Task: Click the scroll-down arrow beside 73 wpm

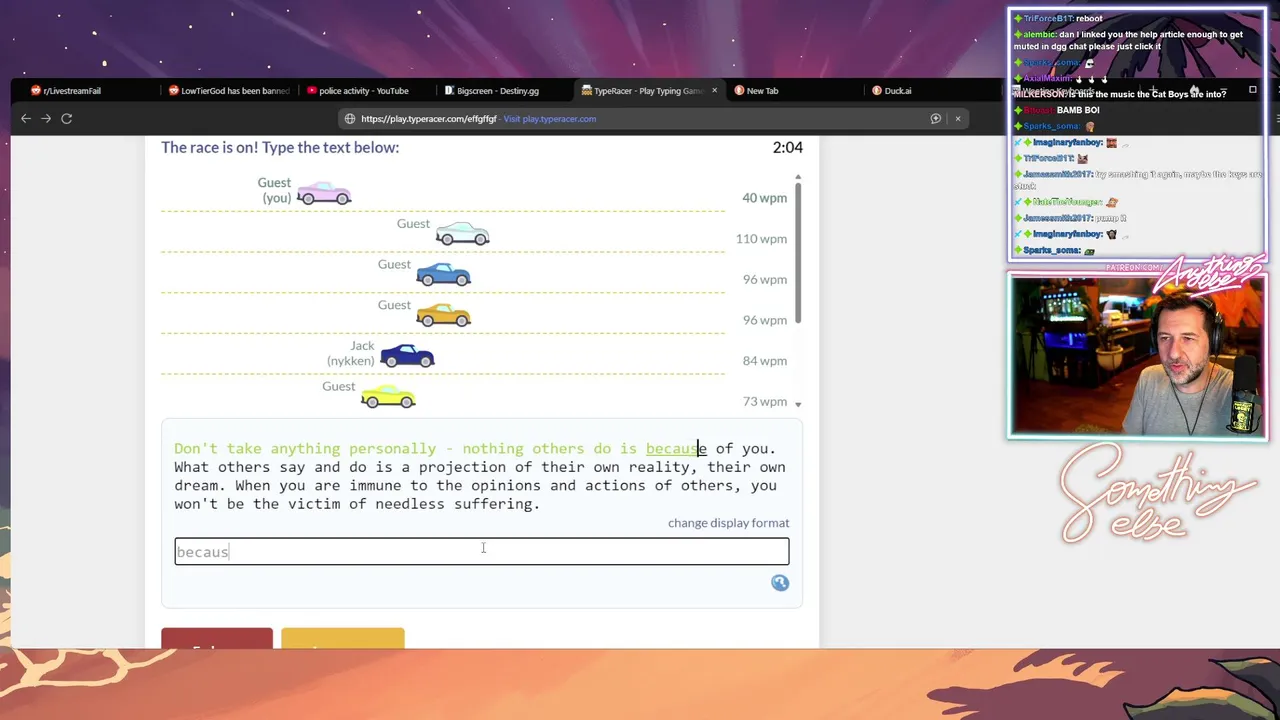Action: [798, 403]
